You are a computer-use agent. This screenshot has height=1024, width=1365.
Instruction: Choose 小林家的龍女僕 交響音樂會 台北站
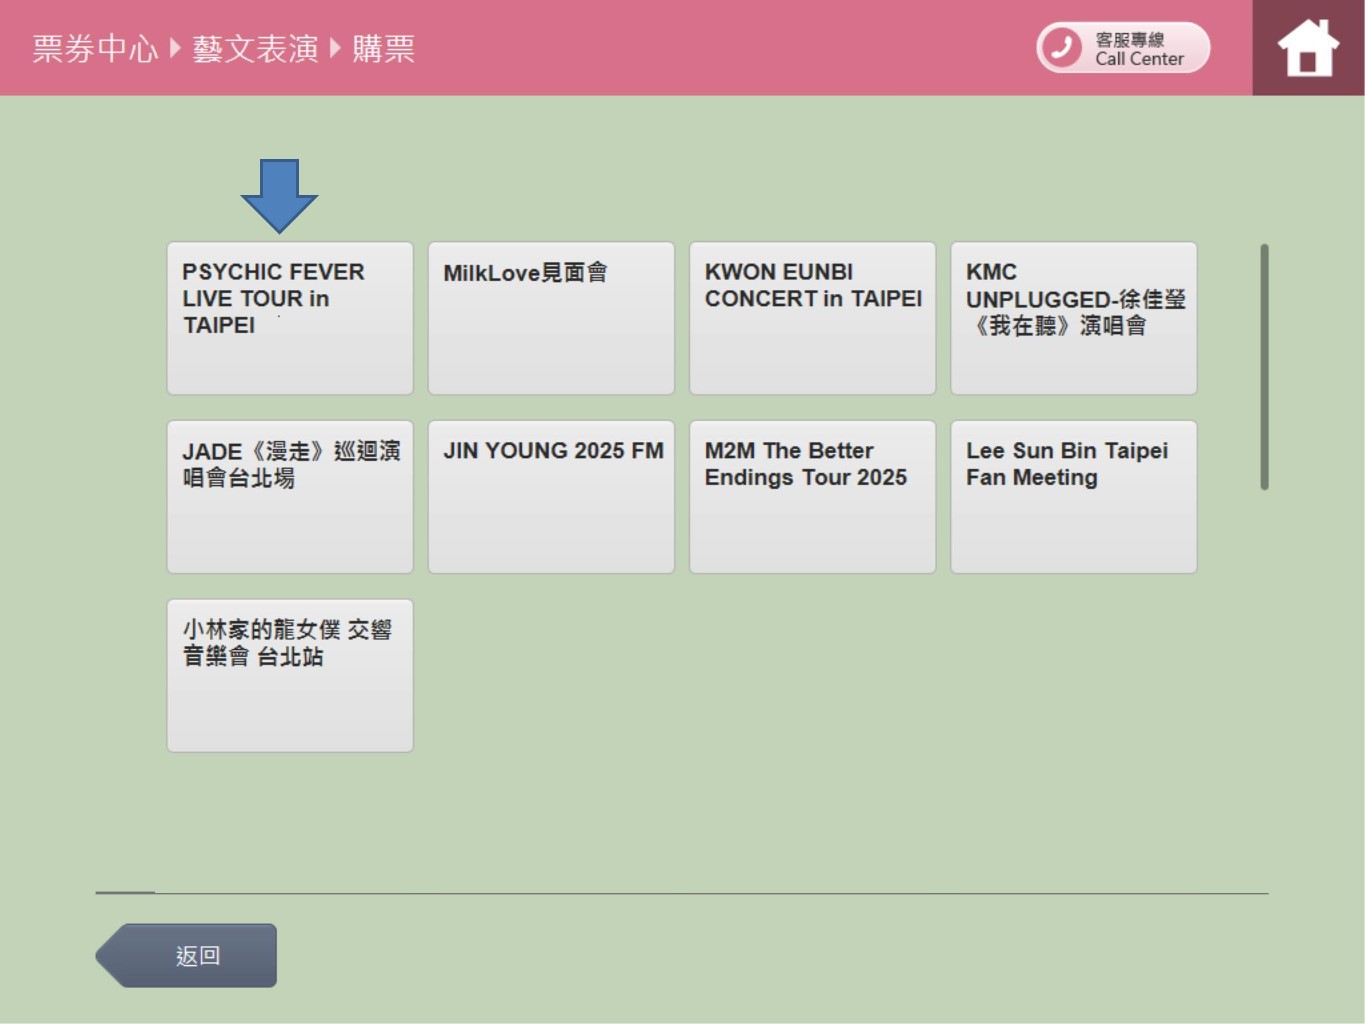[290, 676]
